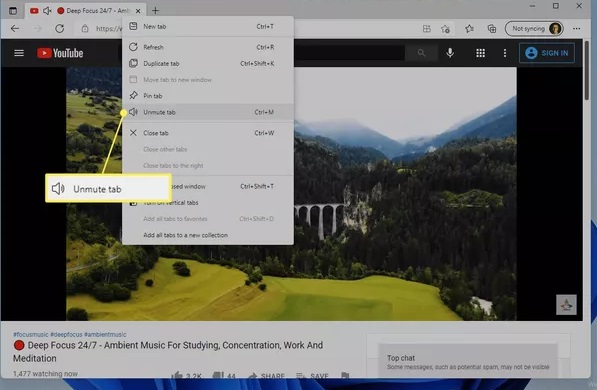Search with voice microphone icon

pyautogui.click(x=450, y=53)
